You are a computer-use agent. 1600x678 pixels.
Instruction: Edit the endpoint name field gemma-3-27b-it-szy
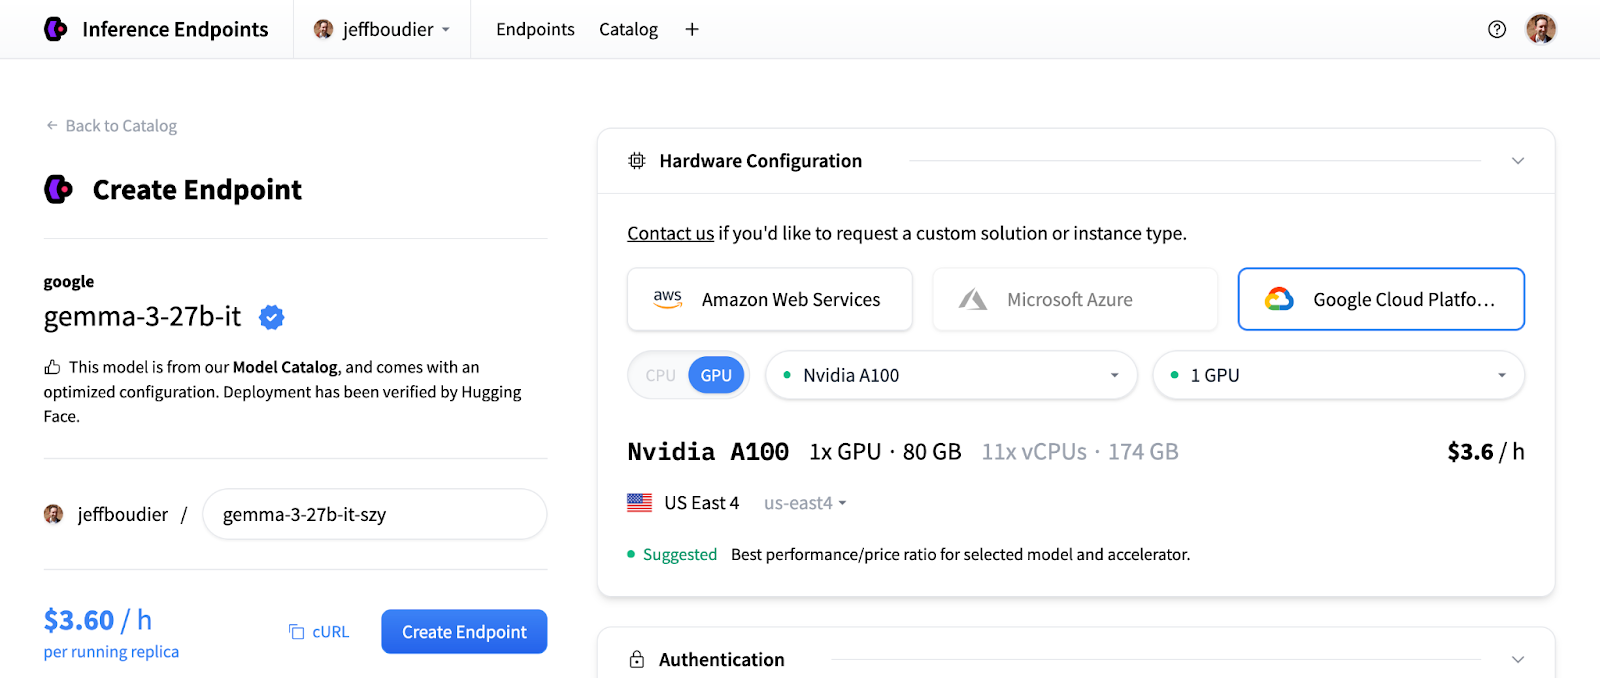(374, 514)
